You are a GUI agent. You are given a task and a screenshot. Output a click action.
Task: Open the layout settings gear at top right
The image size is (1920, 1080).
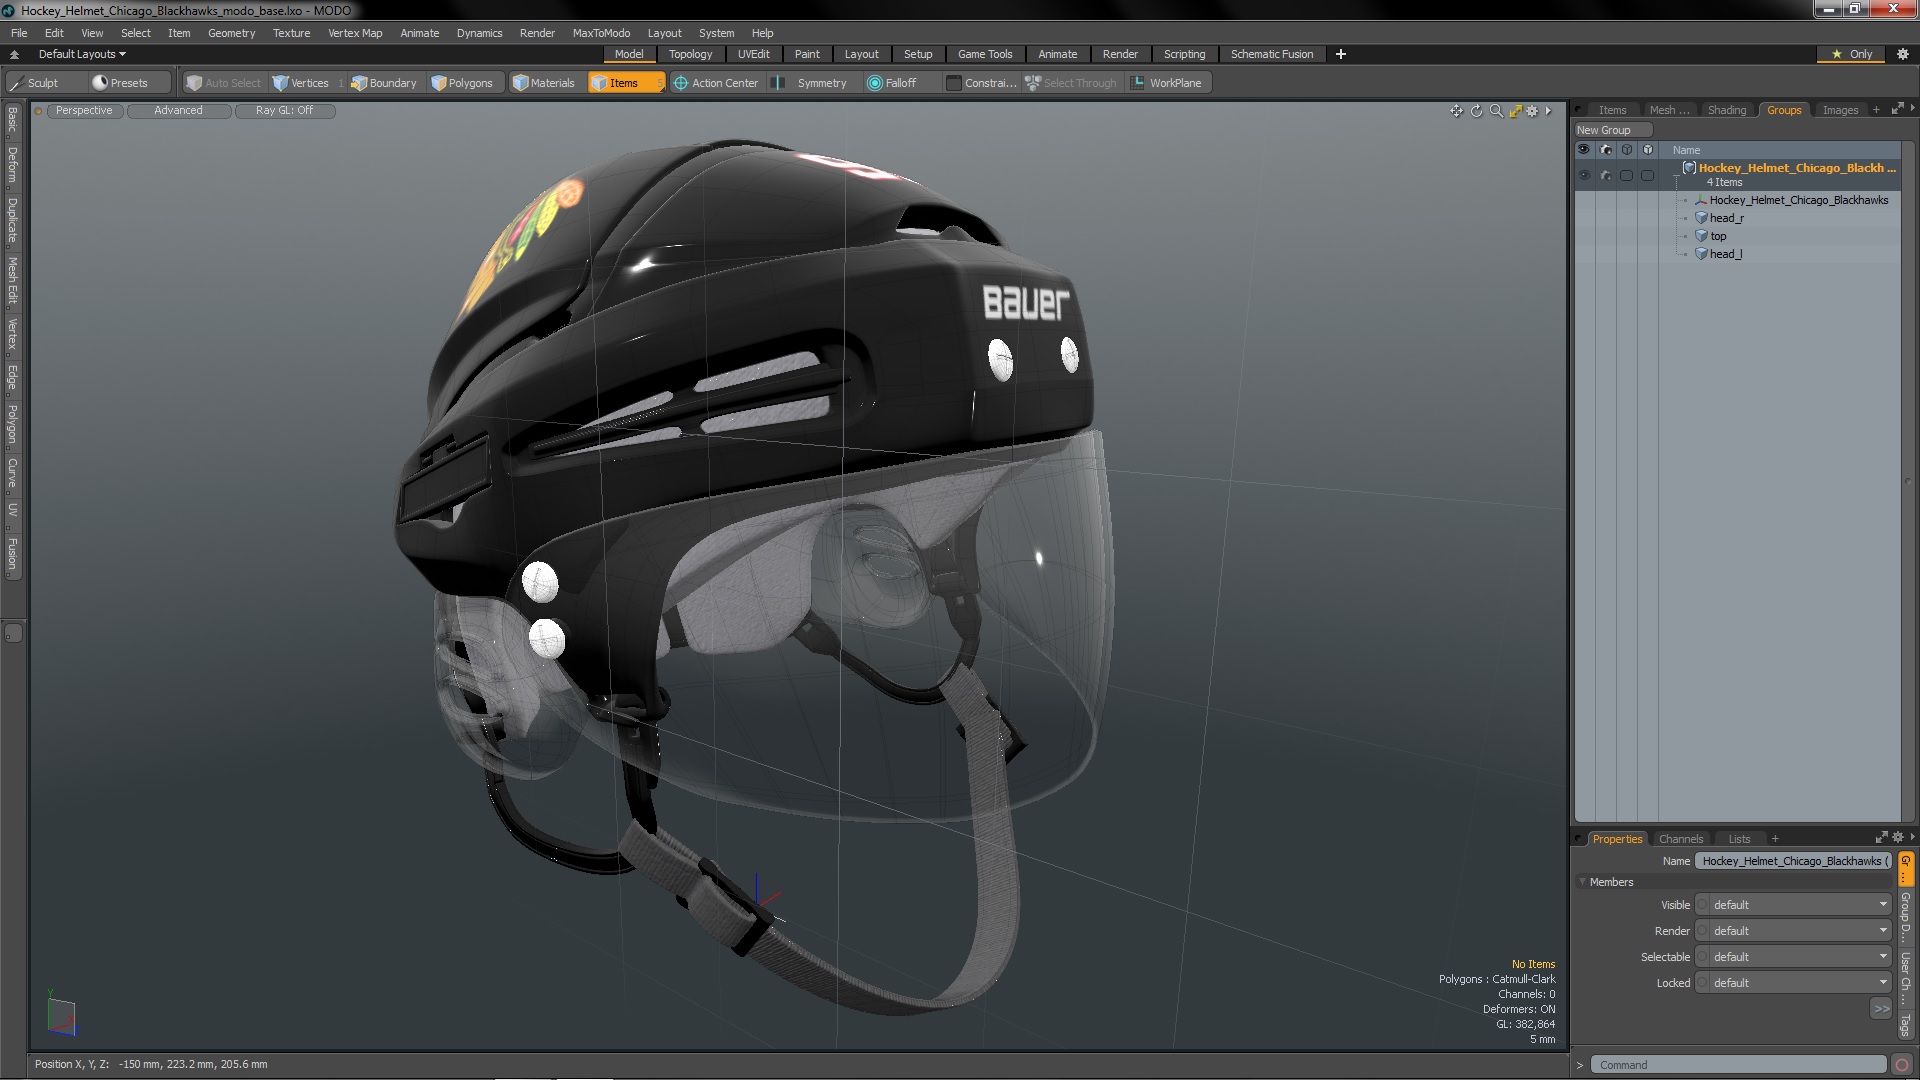pos(1902,54)
